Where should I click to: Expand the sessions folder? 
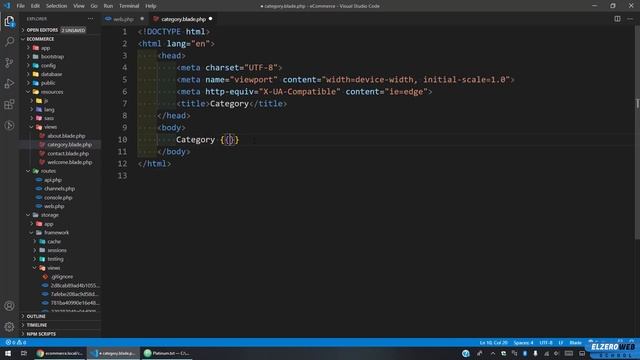click(60, 250)
